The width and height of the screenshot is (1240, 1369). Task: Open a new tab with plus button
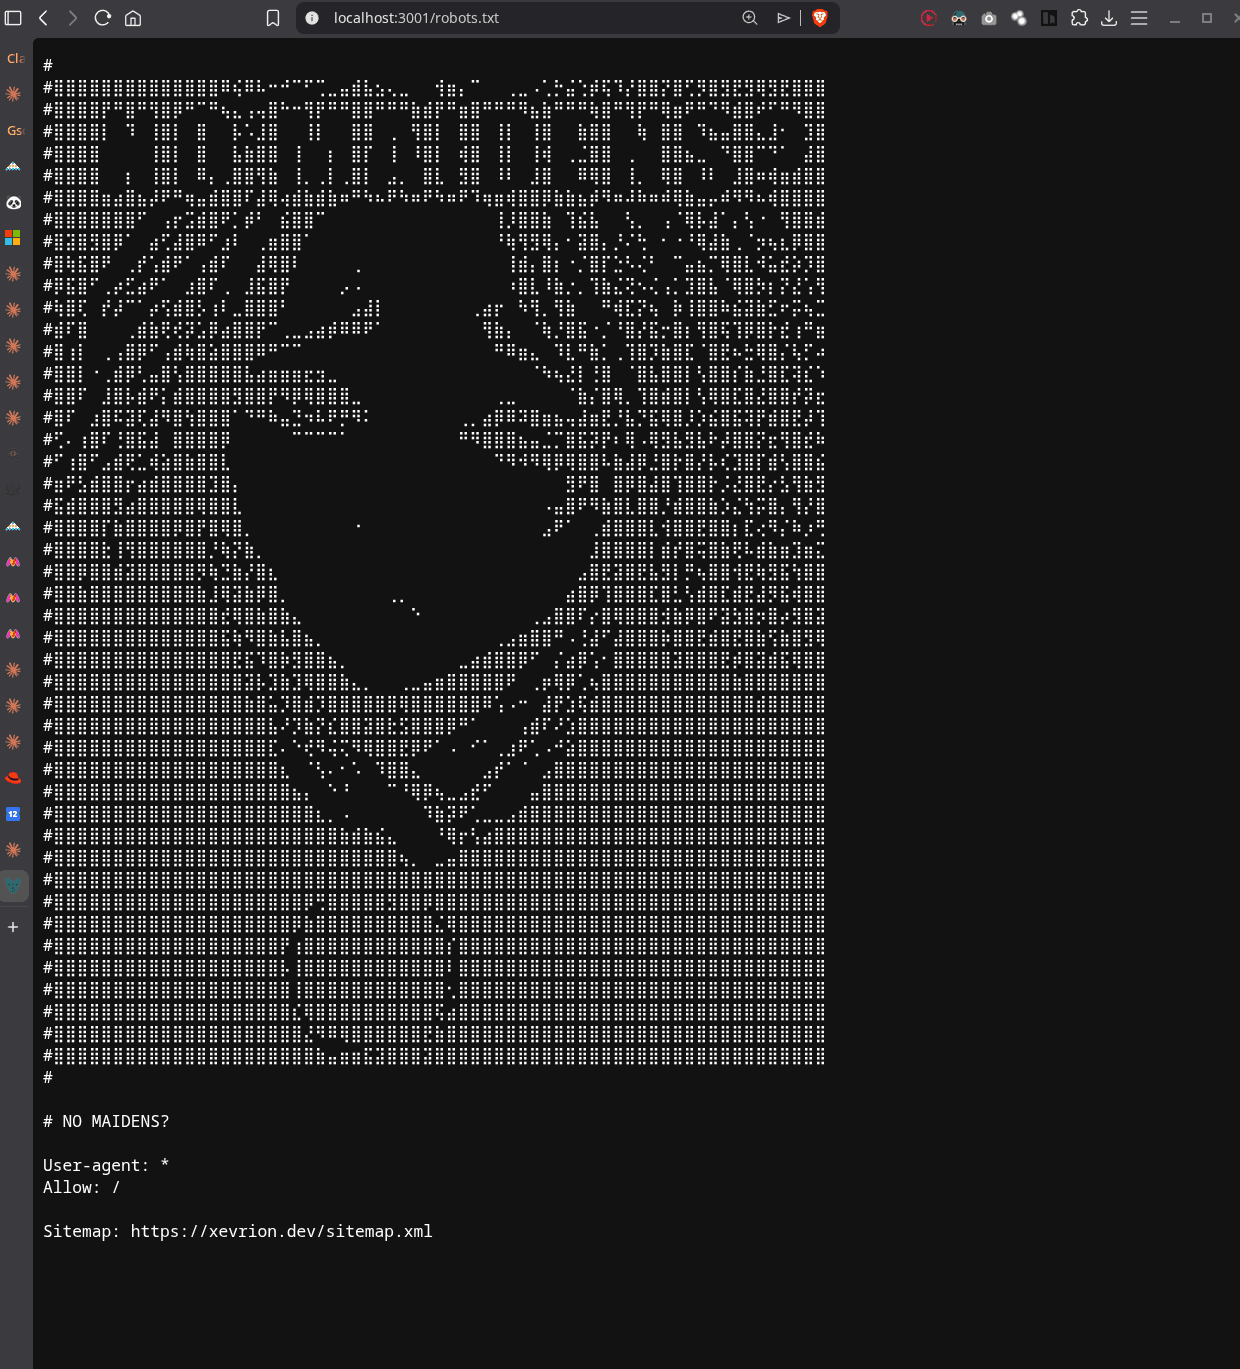(13, 927)
